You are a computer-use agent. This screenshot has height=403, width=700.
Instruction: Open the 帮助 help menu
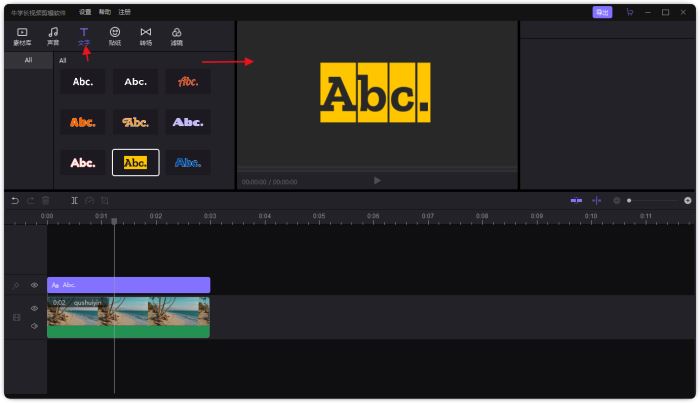(x=105, y=12)
